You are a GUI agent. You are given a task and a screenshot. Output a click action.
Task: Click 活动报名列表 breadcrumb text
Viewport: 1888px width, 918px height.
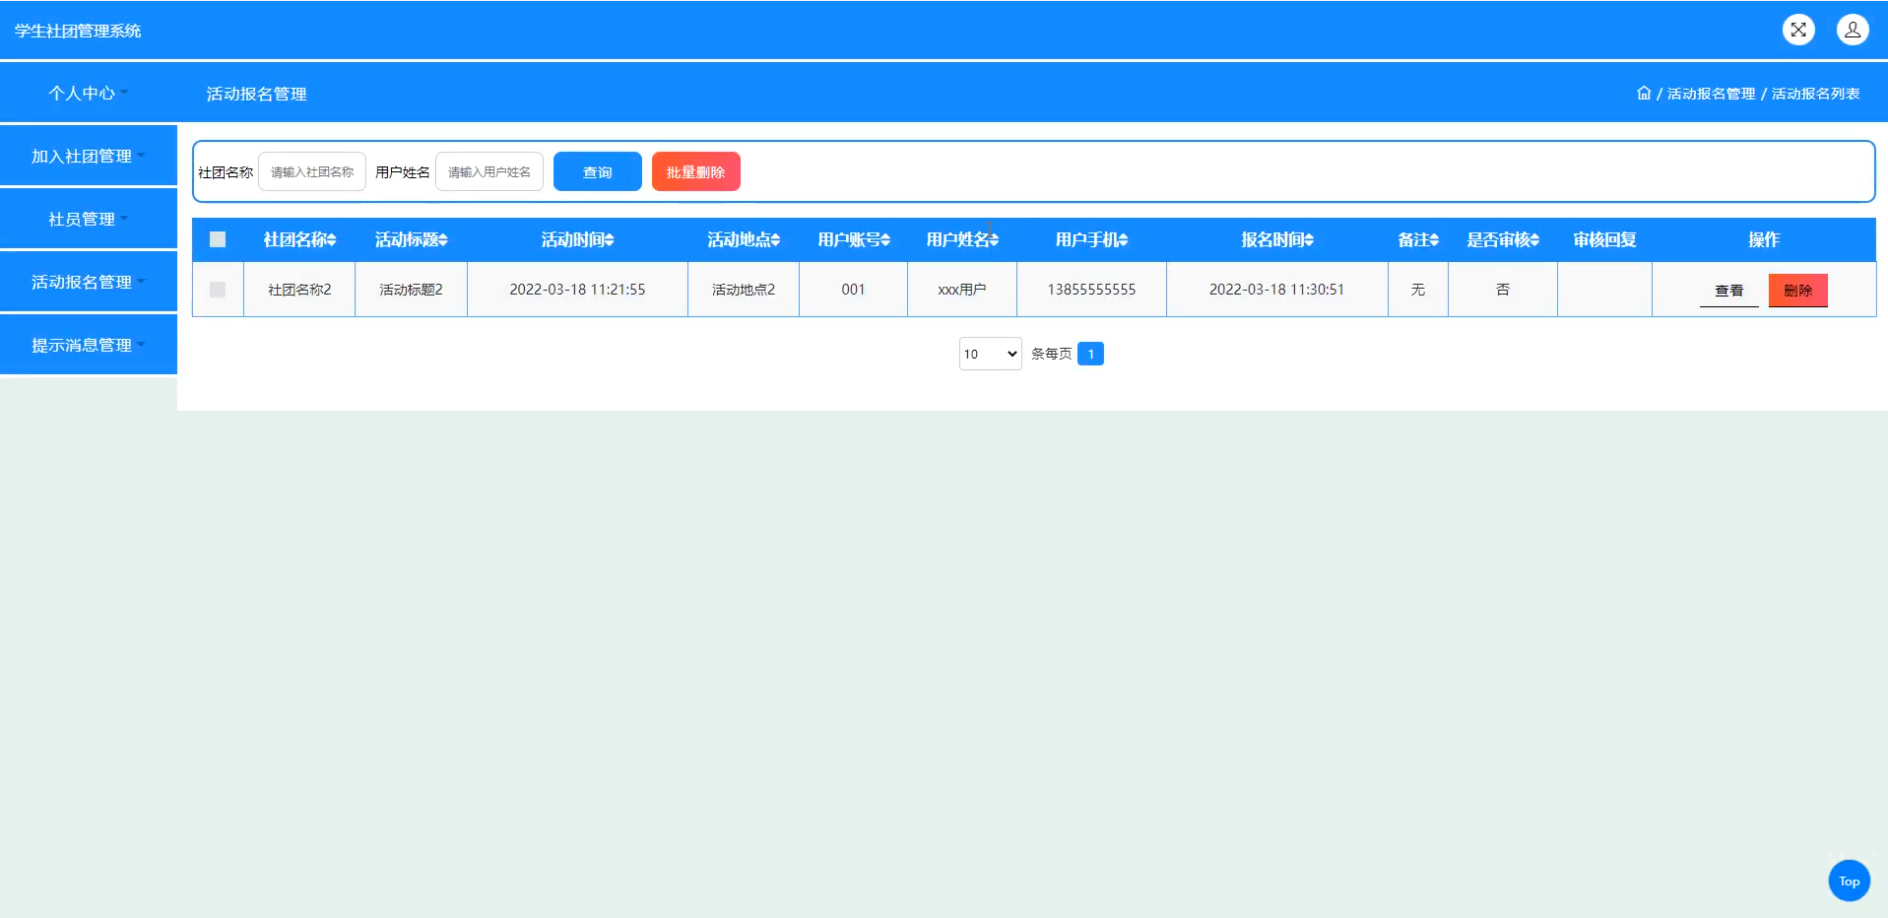[1816, 94]
